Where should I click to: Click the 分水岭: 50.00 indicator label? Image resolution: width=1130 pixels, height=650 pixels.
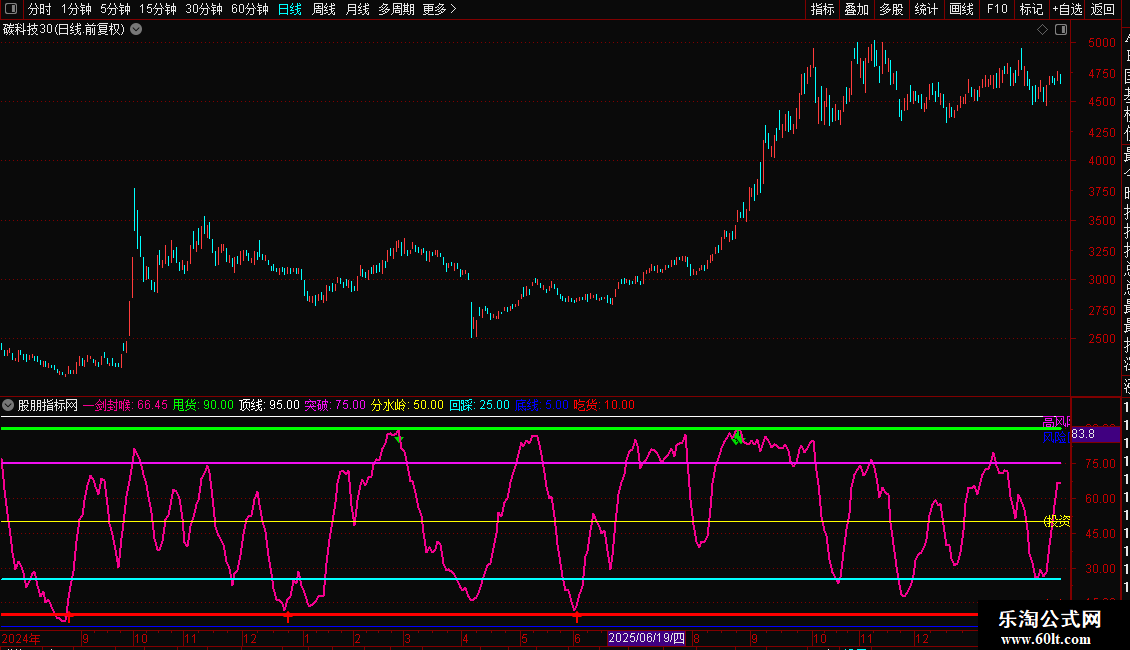(x=407, y=405)
